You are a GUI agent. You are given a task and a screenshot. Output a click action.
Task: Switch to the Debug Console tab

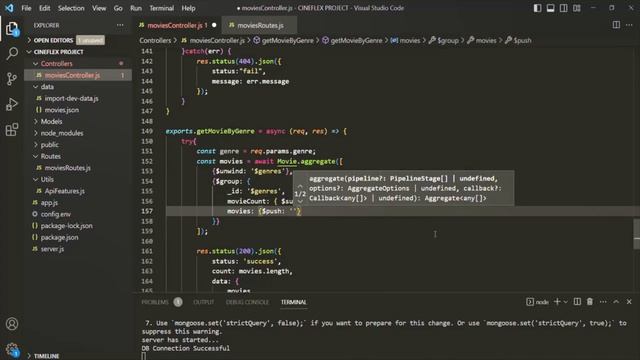[247, 302]
